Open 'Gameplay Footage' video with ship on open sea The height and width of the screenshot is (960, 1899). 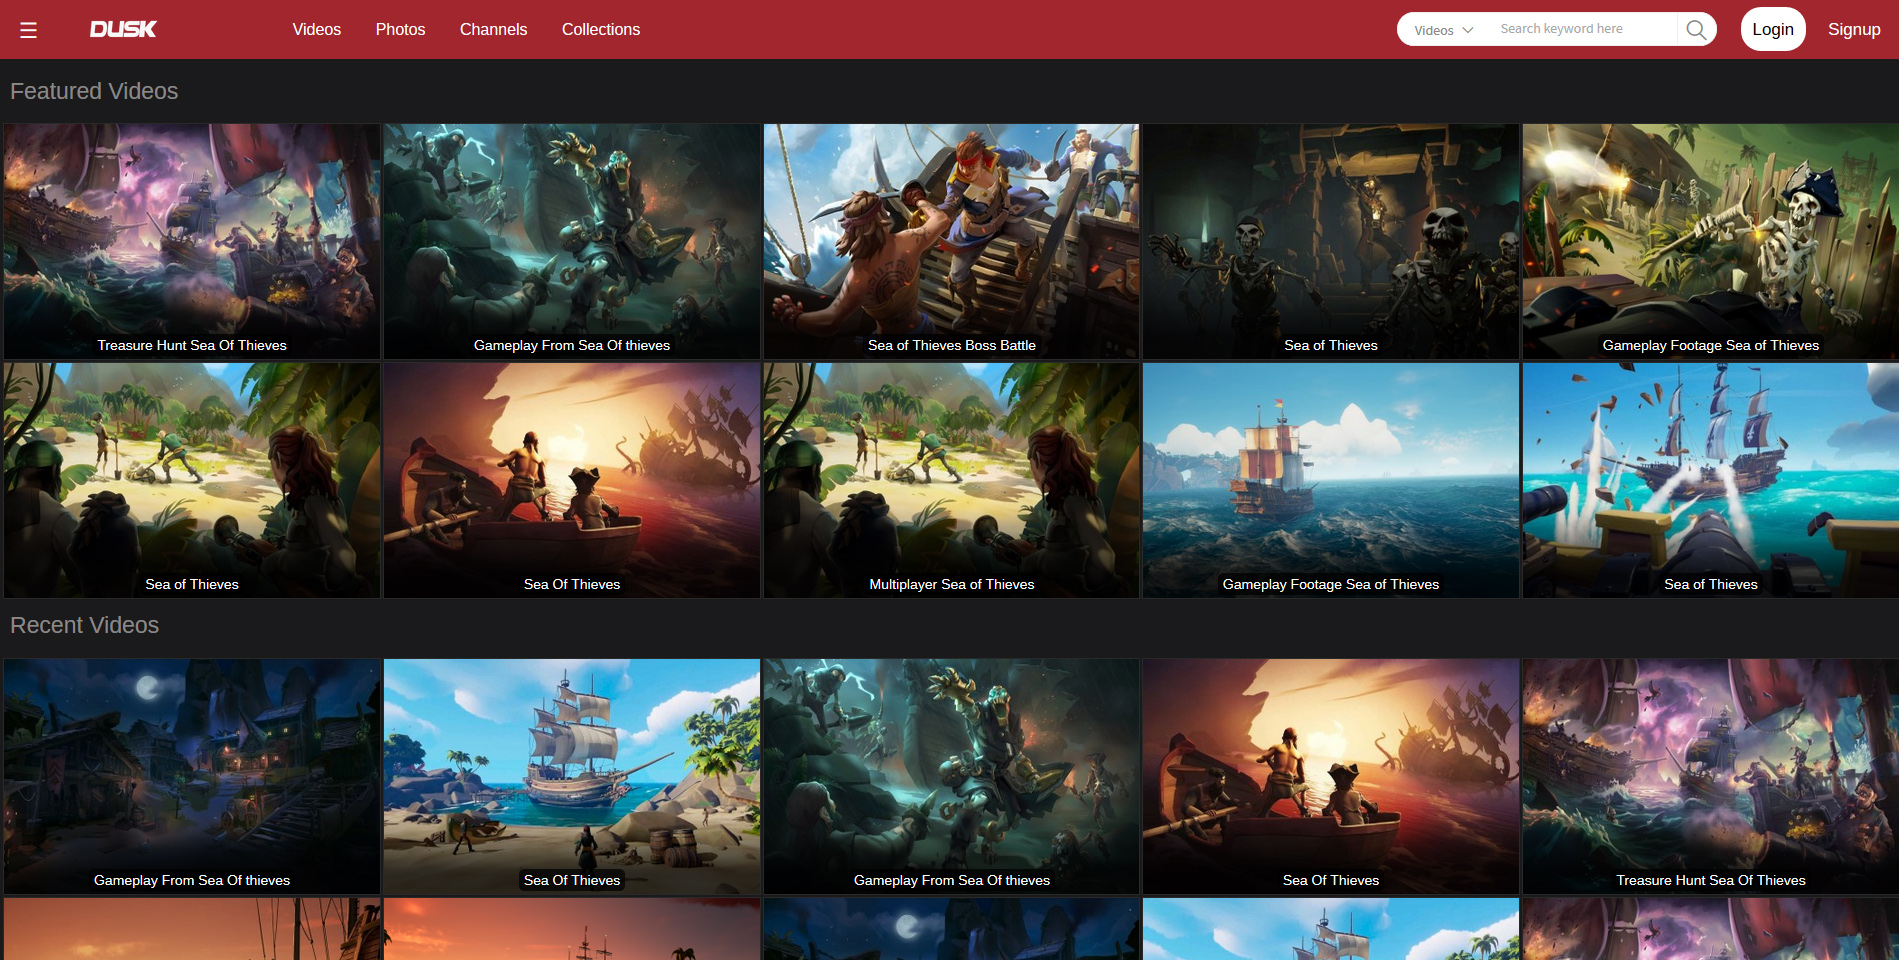pos(1331,480)
